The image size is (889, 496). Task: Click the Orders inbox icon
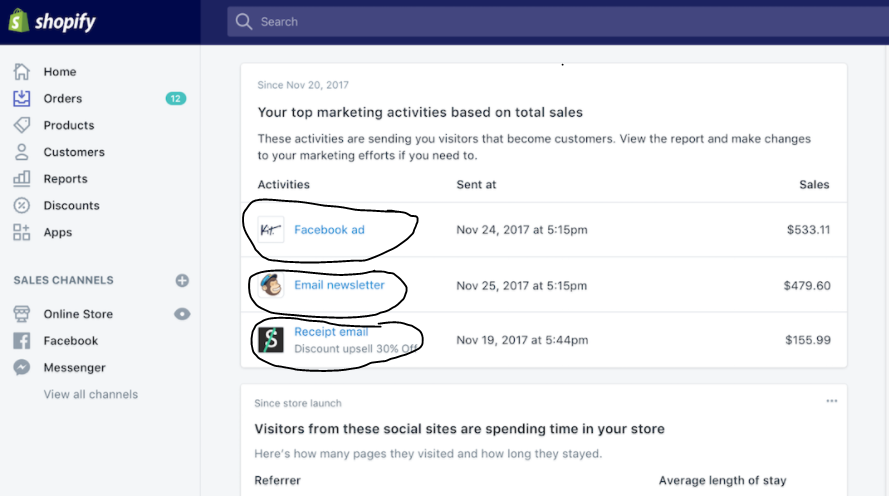[x=22, y=98]
